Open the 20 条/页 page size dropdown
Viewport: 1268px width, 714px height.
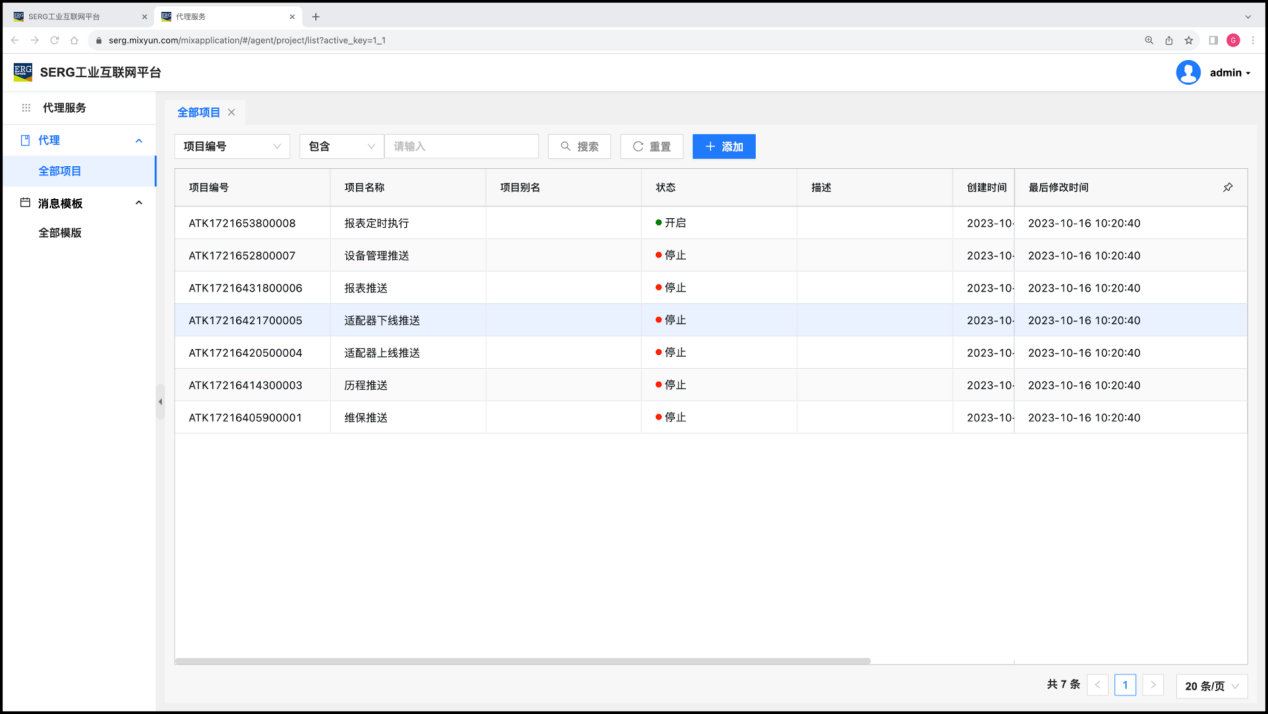pos(1211,685)
